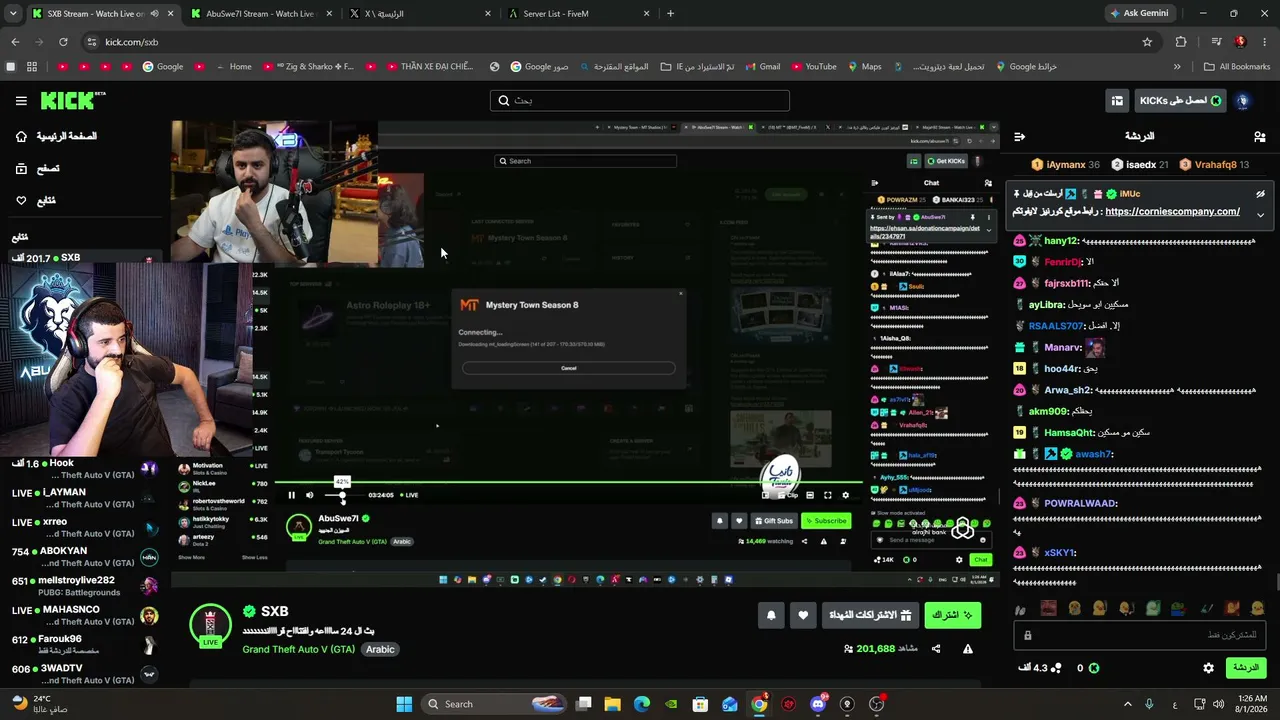
Task: Open the Windows Start menu
Action: point(404,704)
